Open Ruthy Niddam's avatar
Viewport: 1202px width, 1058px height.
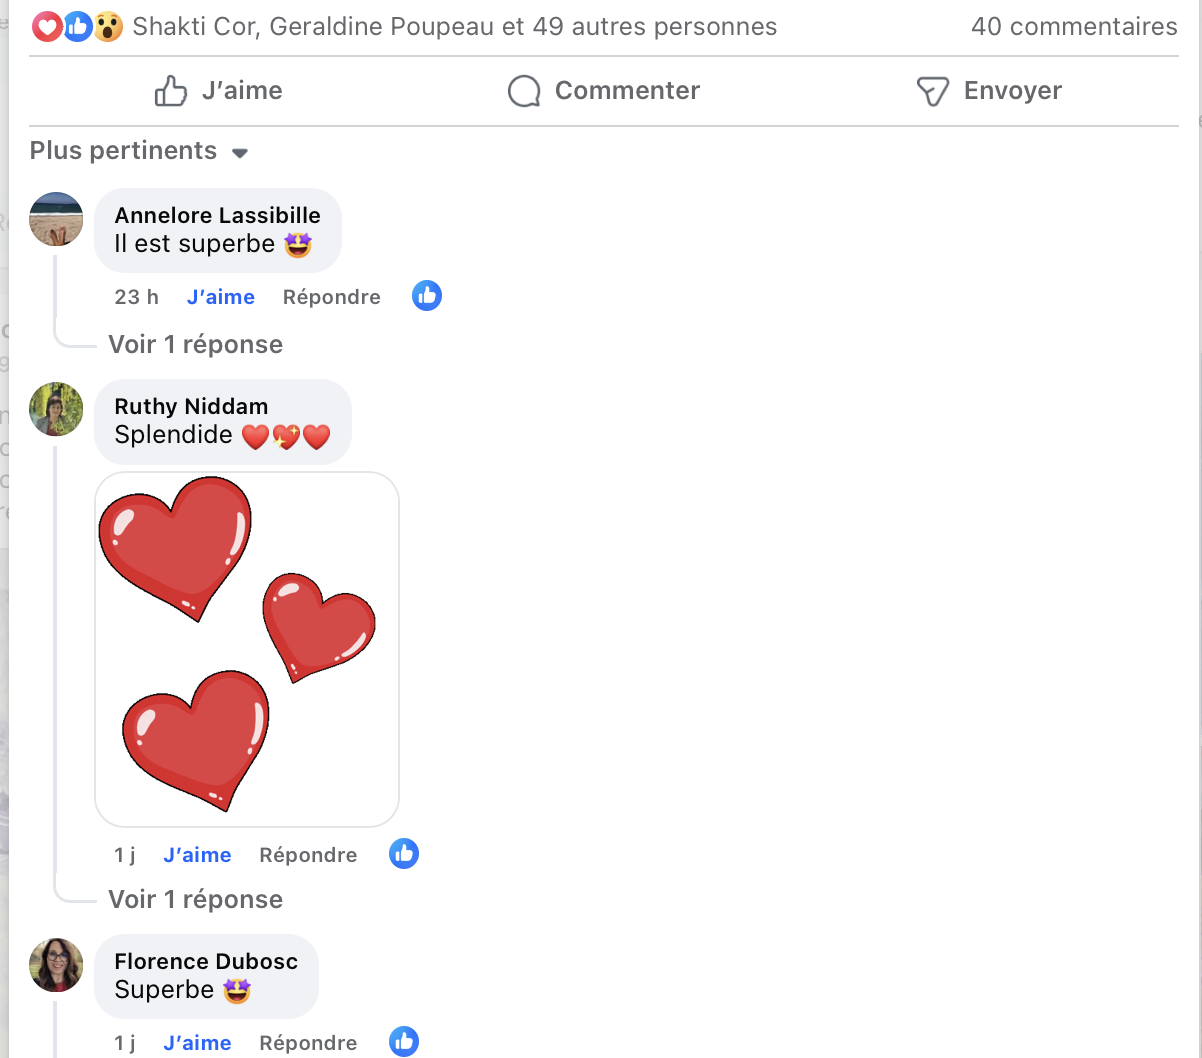[x=56, y=409]
